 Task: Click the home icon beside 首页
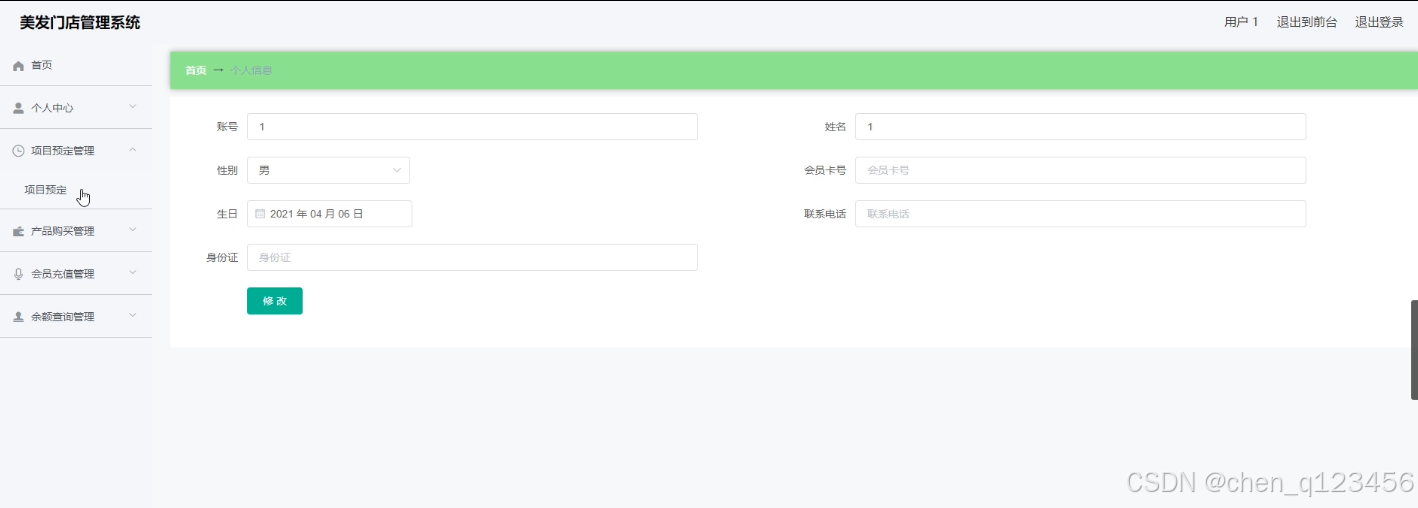(x=18, y=65)
